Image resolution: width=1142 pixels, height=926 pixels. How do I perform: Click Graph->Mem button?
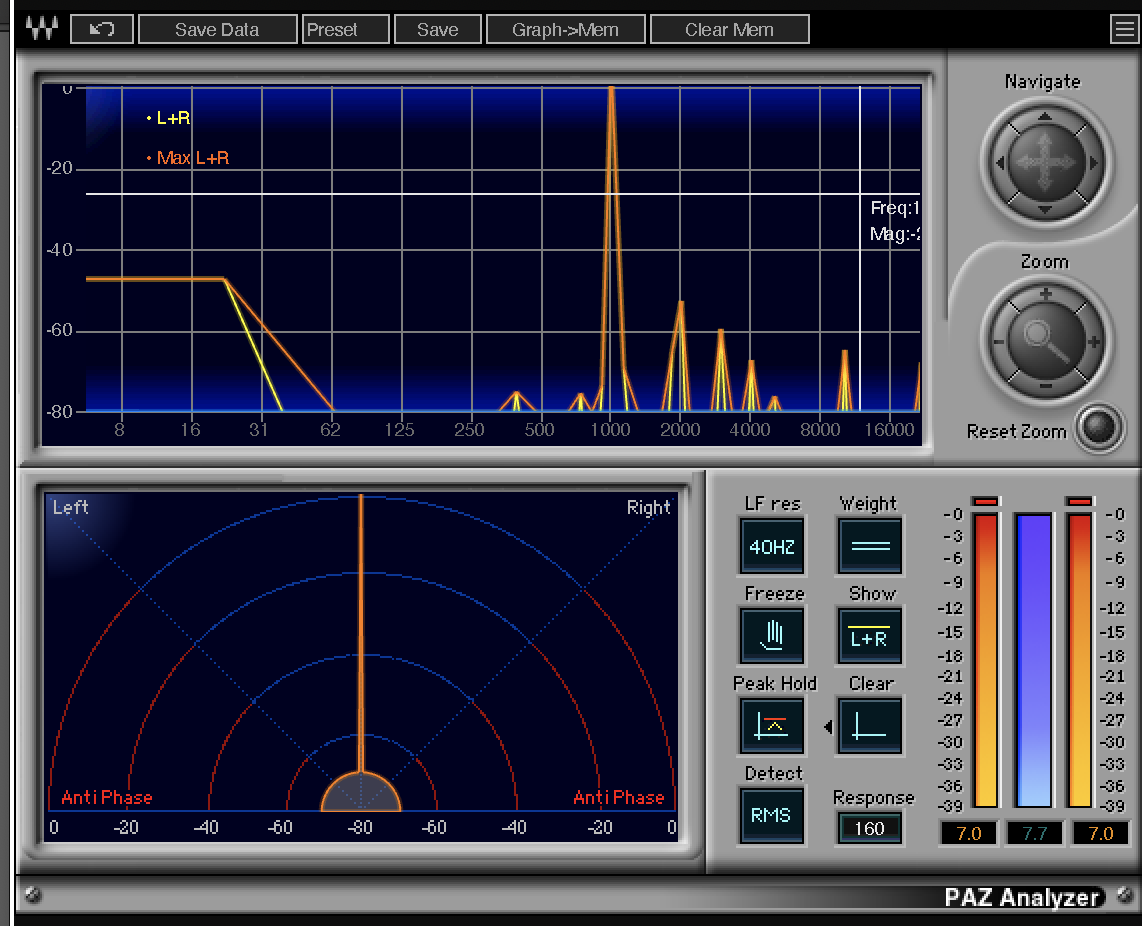click(565, 29)
